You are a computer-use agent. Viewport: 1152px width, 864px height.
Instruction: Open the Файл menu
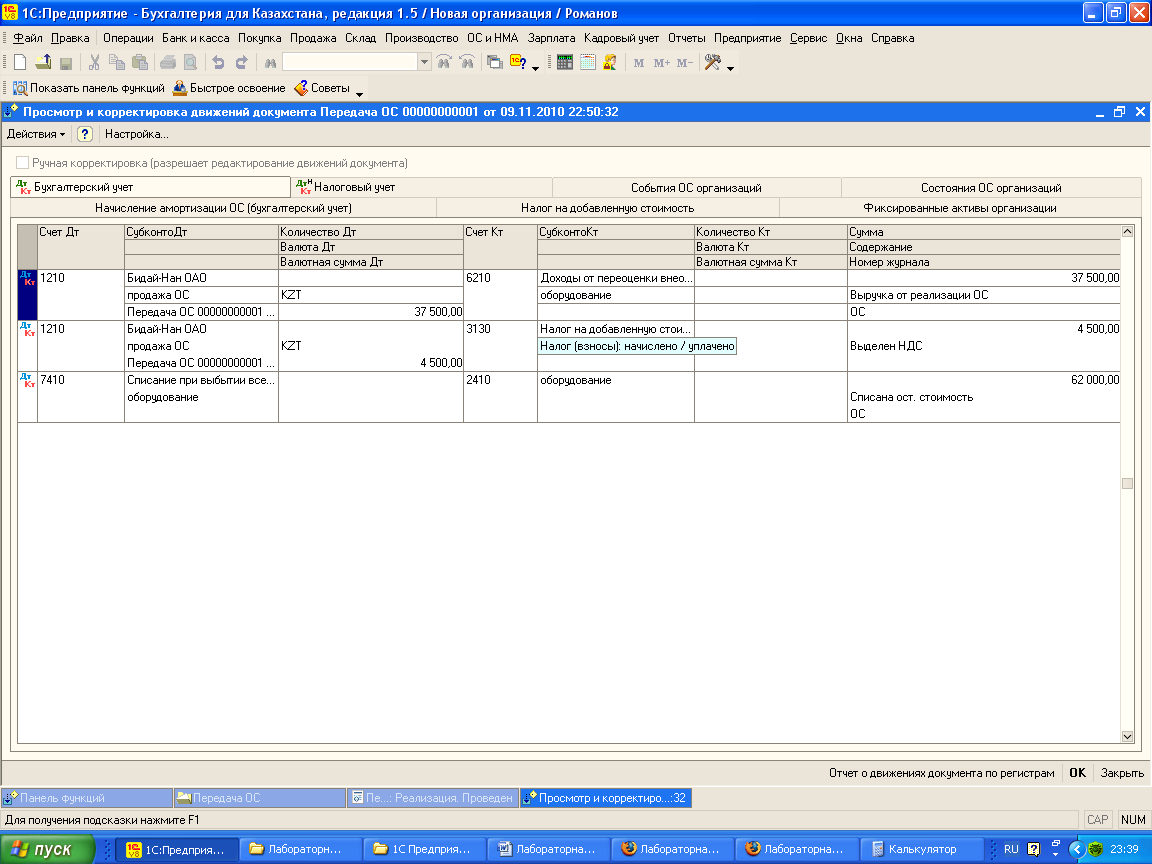point(28,38)
